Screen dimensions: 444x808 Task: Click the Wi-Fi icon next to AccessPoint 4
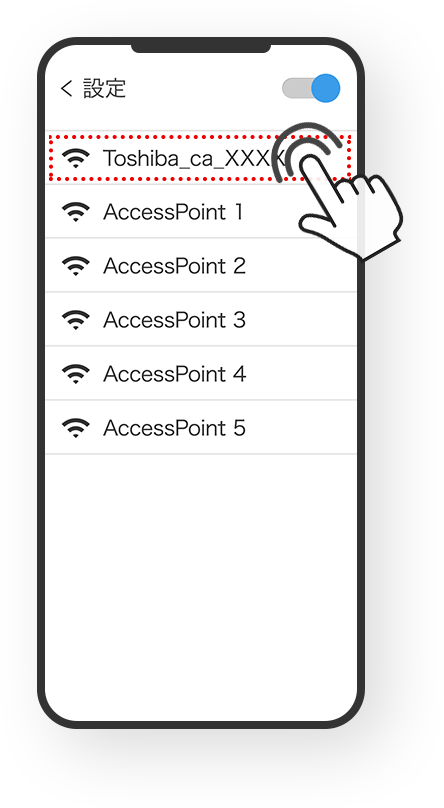[x=76, y=375]
